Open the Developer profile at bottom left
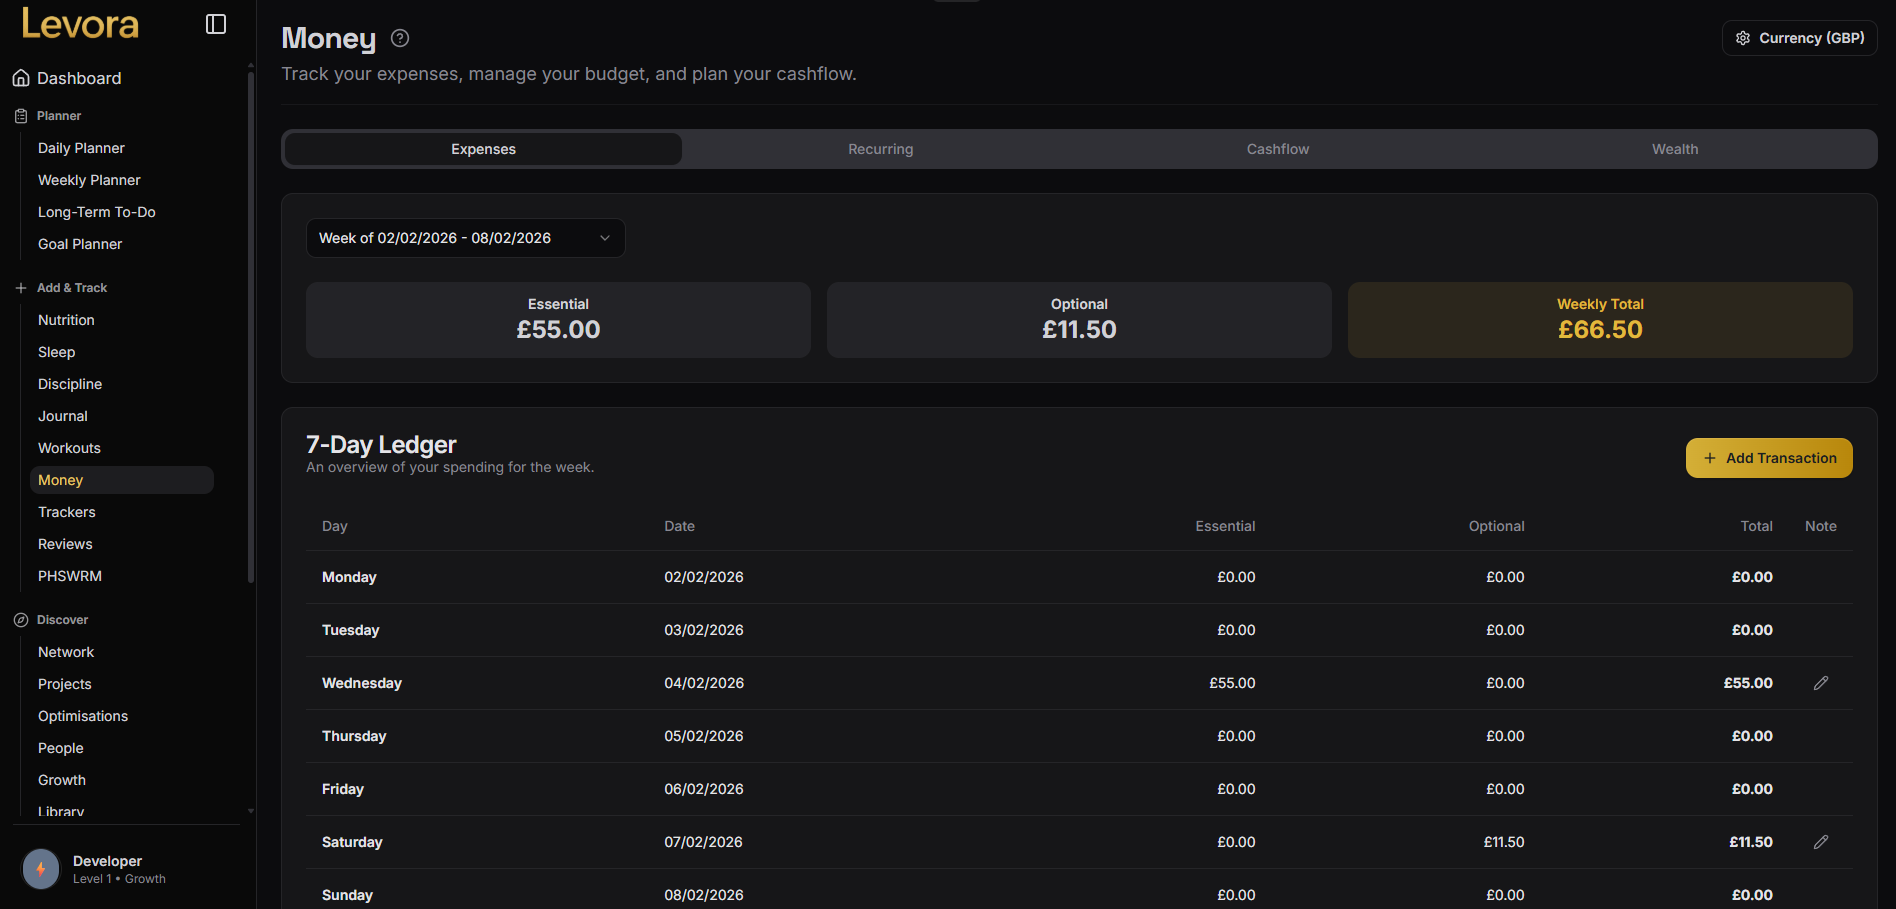Image resolution: width=1896 pixels, height=909 pixels. coord(107,868)
